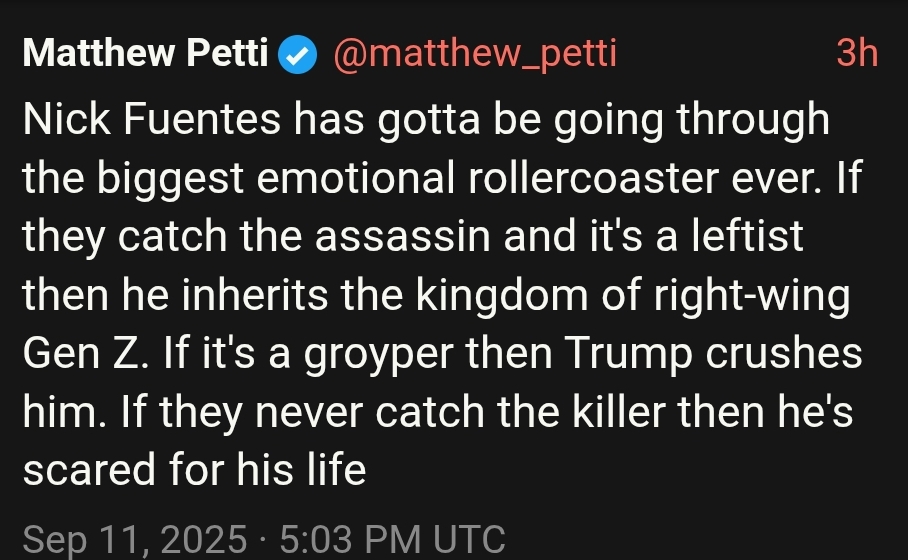Click the word 'rollercoaster' in post text
Image resolution: width=908 pixels, height=560 pixels.
pos(594,178)
